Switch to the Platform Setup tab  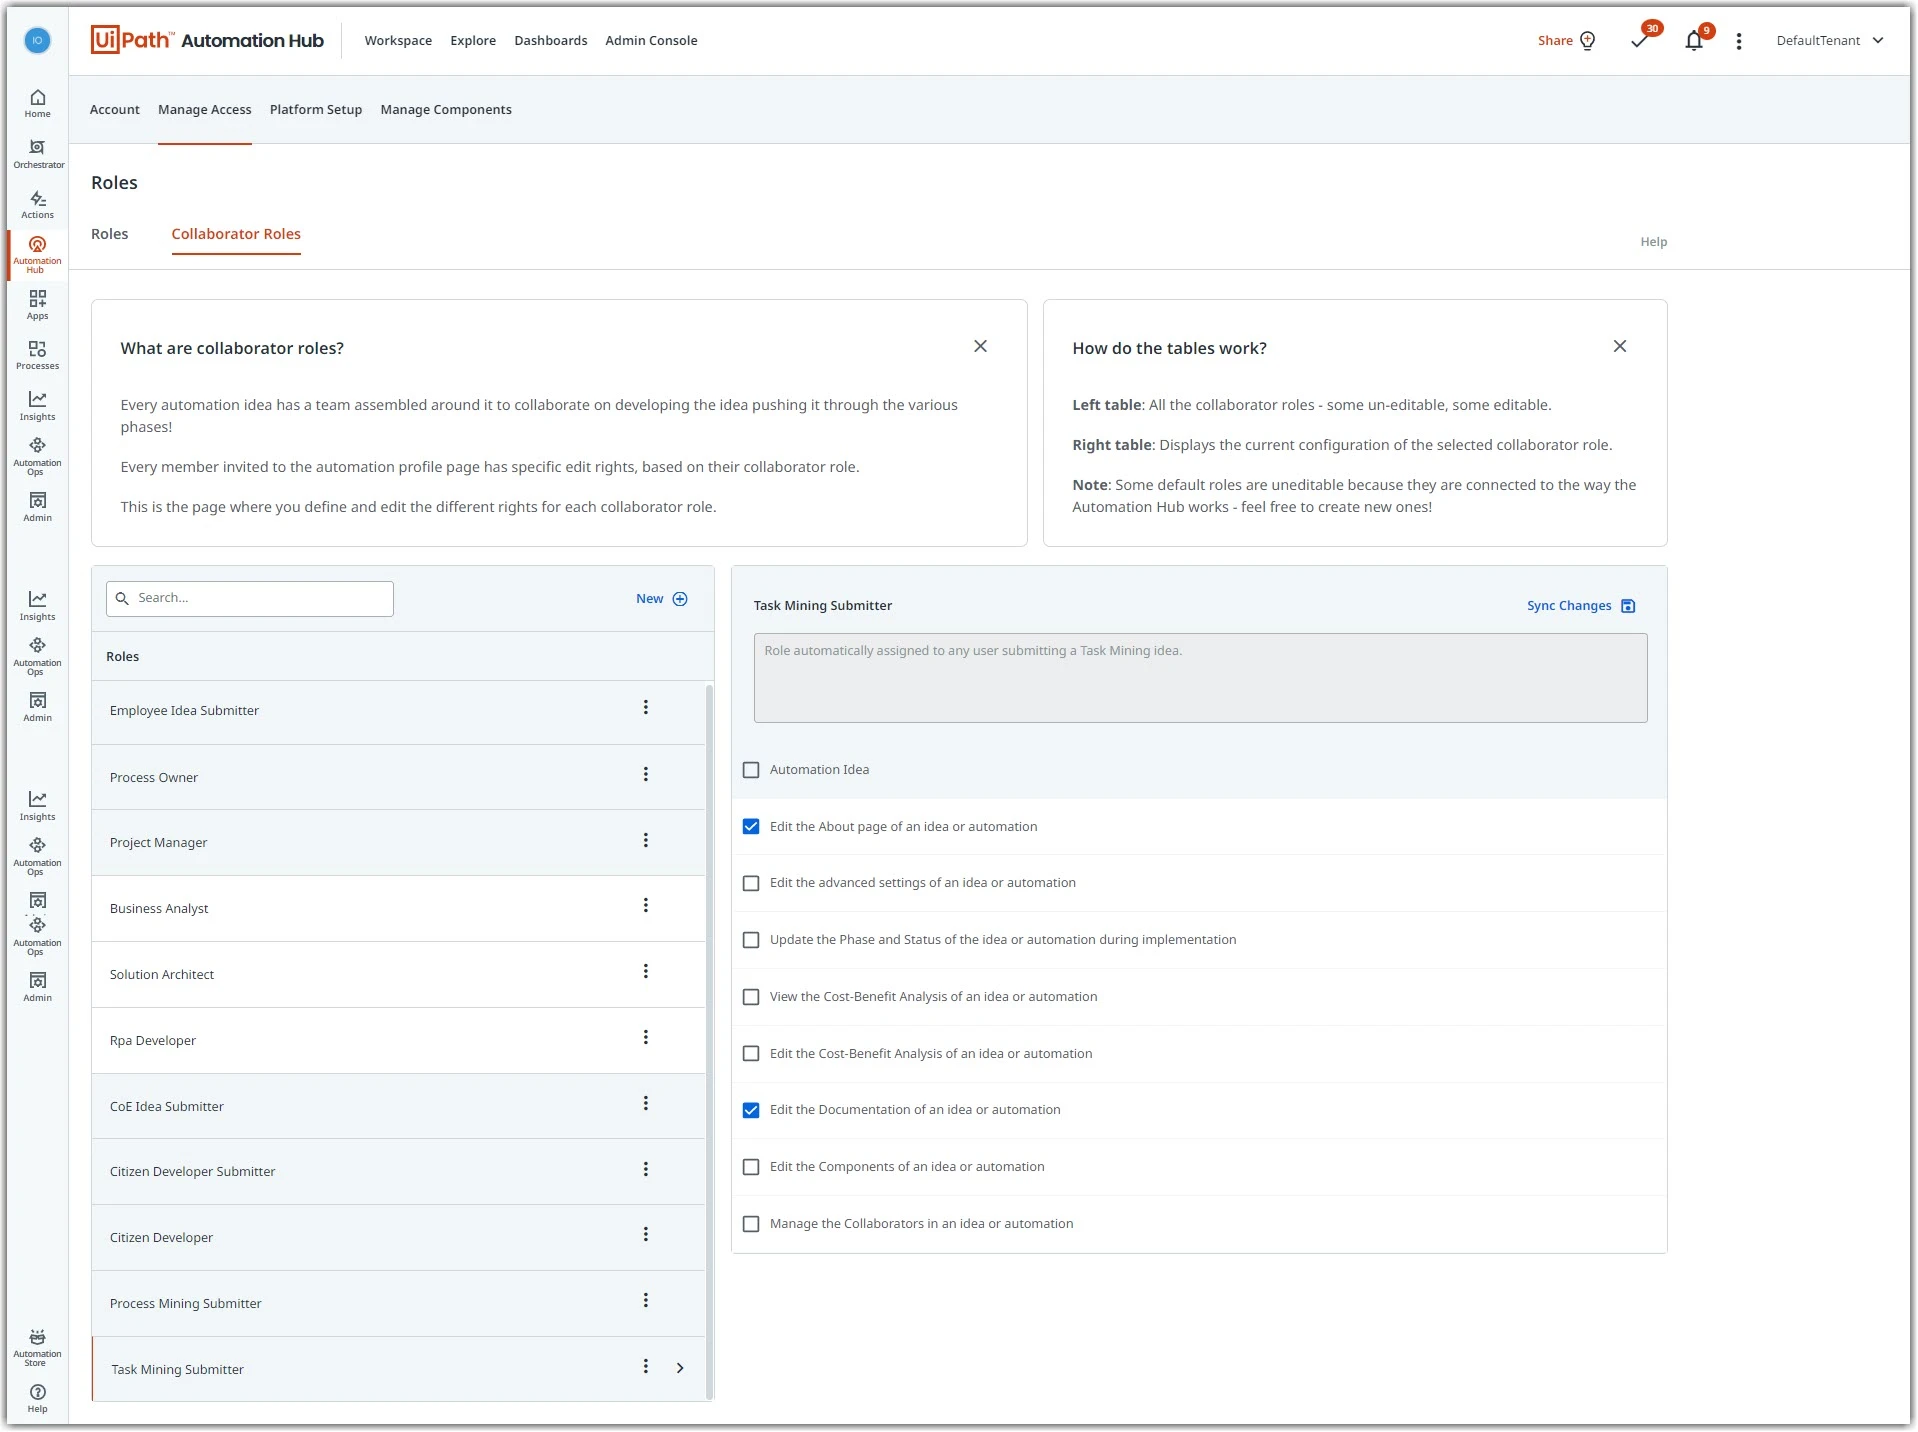point(316,110)
